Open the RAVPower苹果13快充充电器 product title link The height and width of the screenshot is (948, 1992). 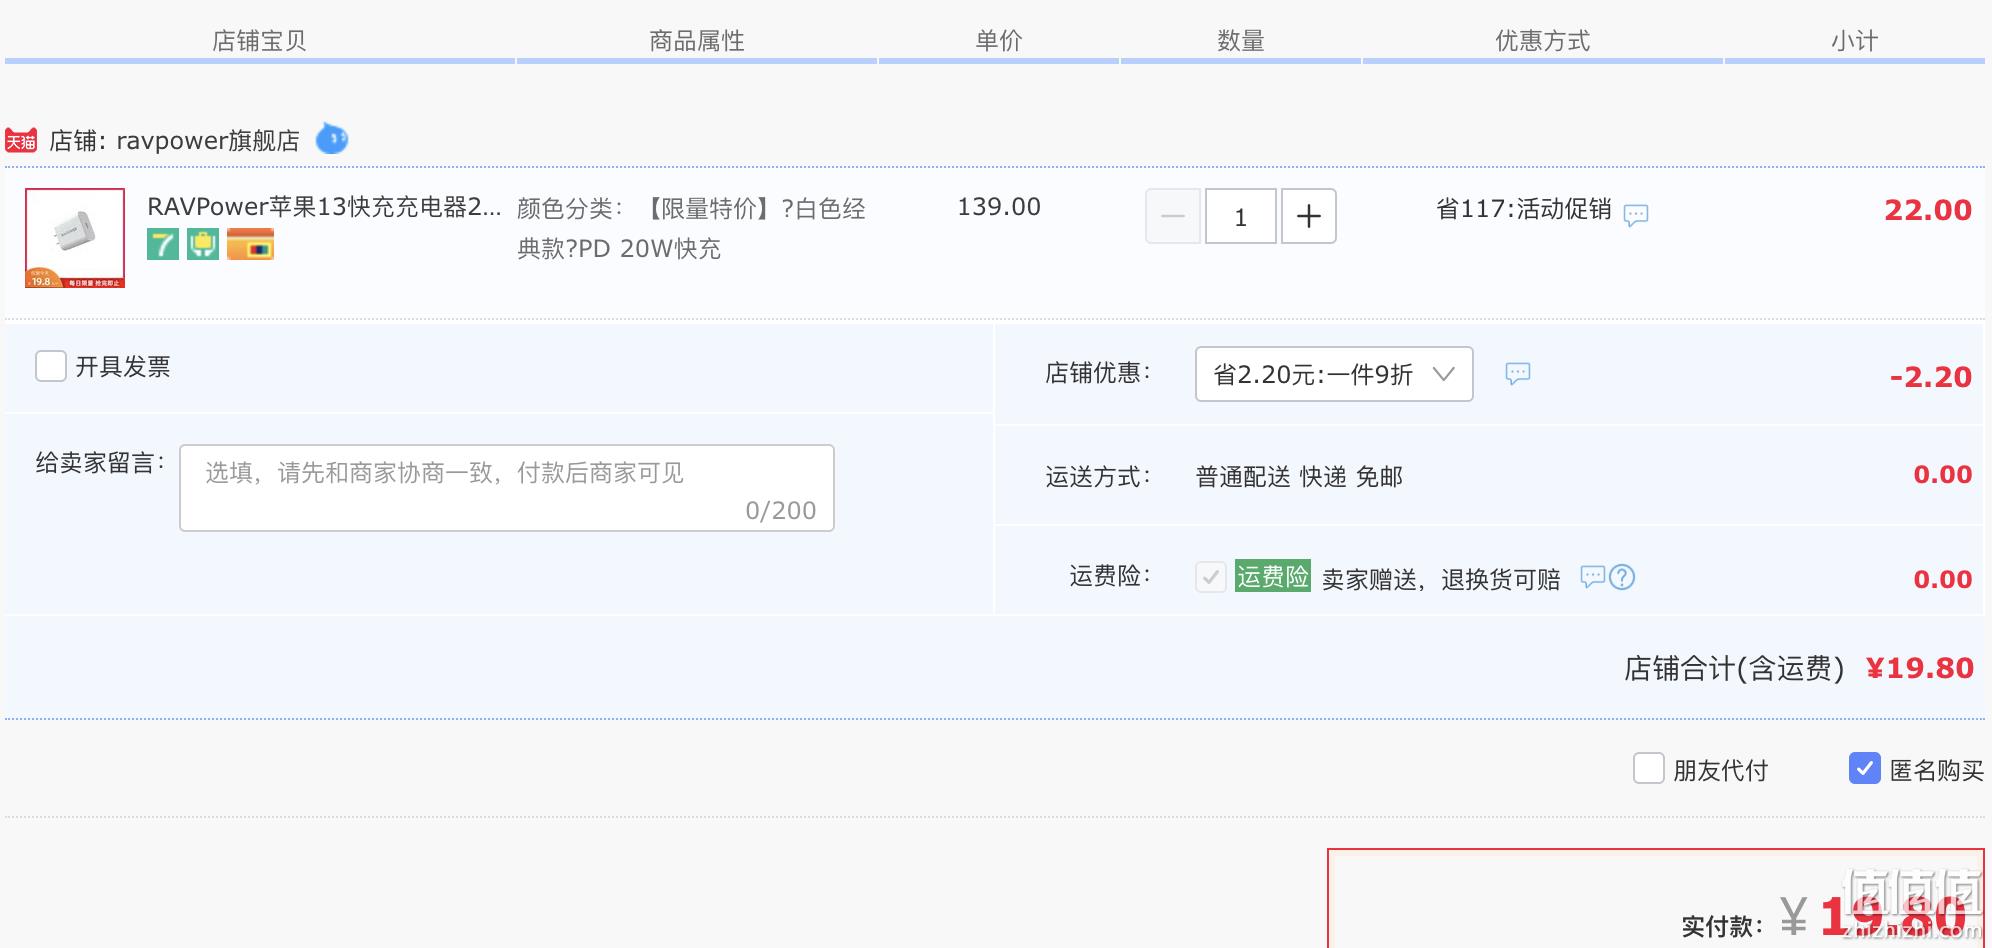click(324, 207)
